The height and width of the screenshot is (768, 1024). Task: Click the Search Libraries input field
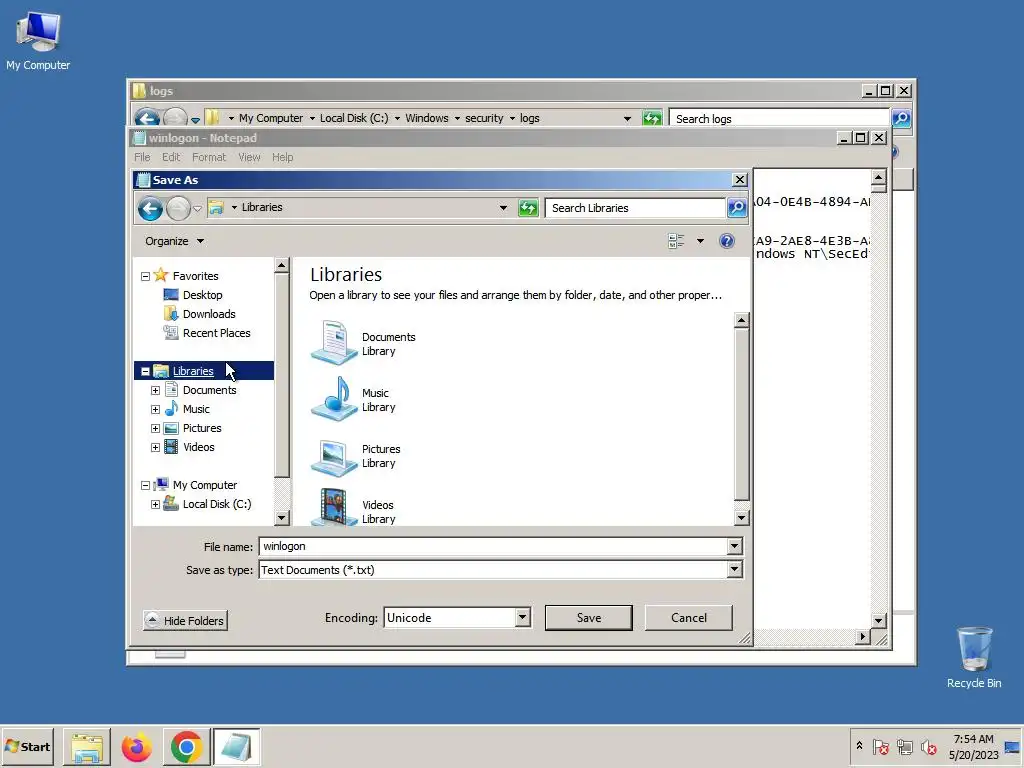635,208
